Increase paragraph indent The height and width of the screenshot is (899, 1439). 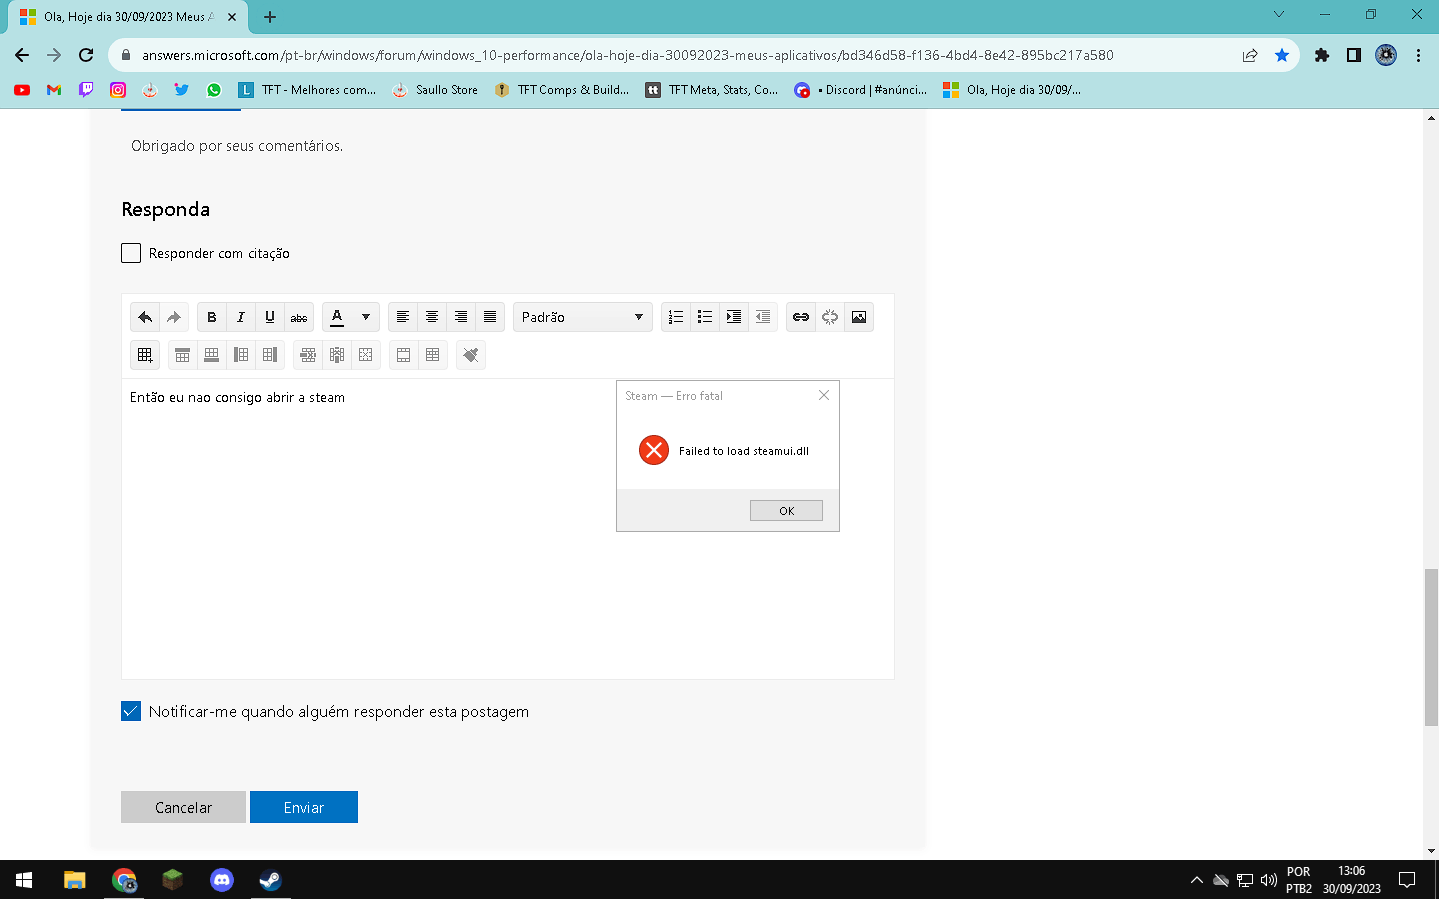point(734,317)
